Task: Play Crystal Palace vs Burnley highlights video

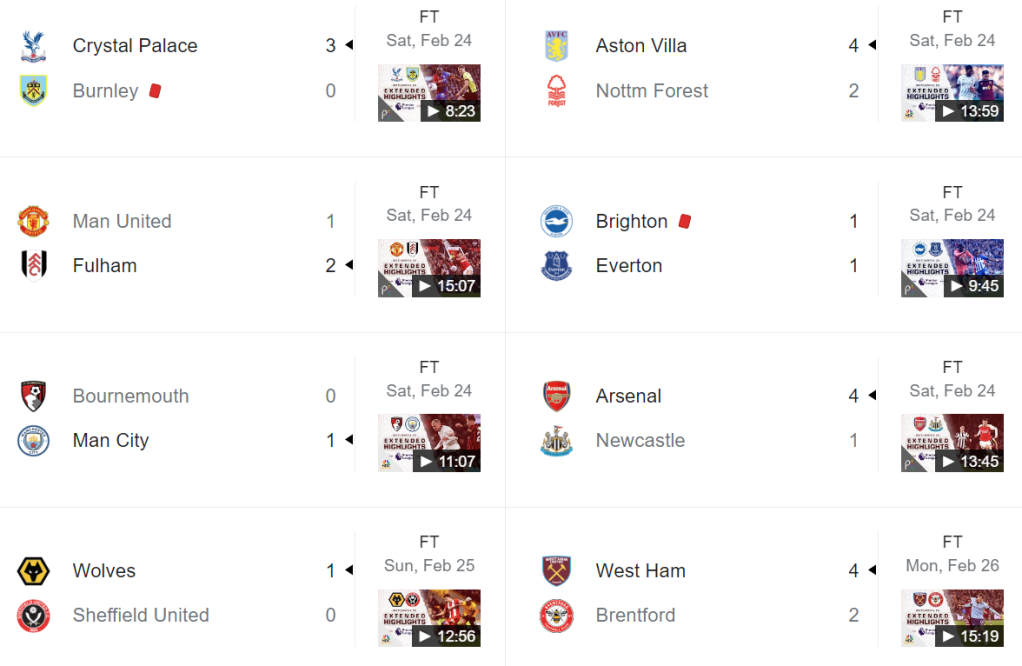Action: [x=429, y=93]
